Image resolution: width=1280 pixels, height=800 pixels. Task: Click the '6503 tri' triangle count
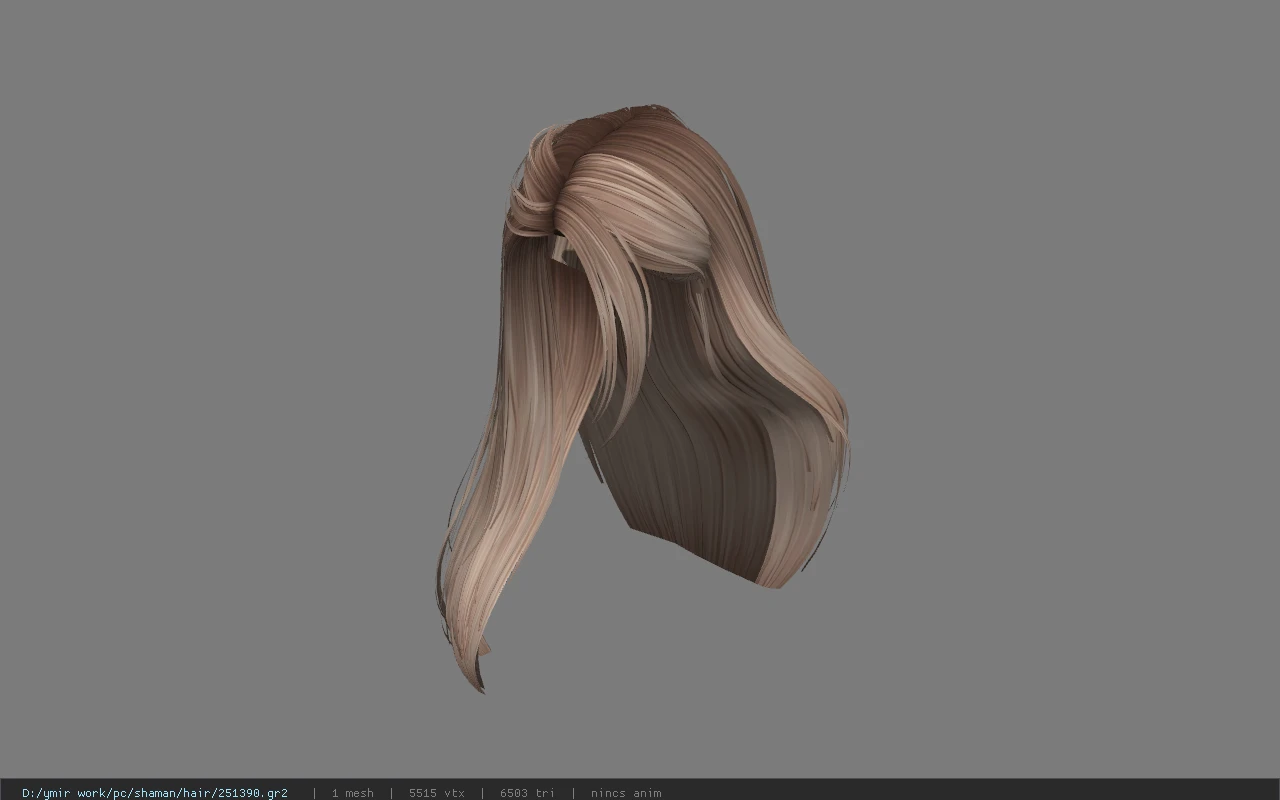(527, 793)
